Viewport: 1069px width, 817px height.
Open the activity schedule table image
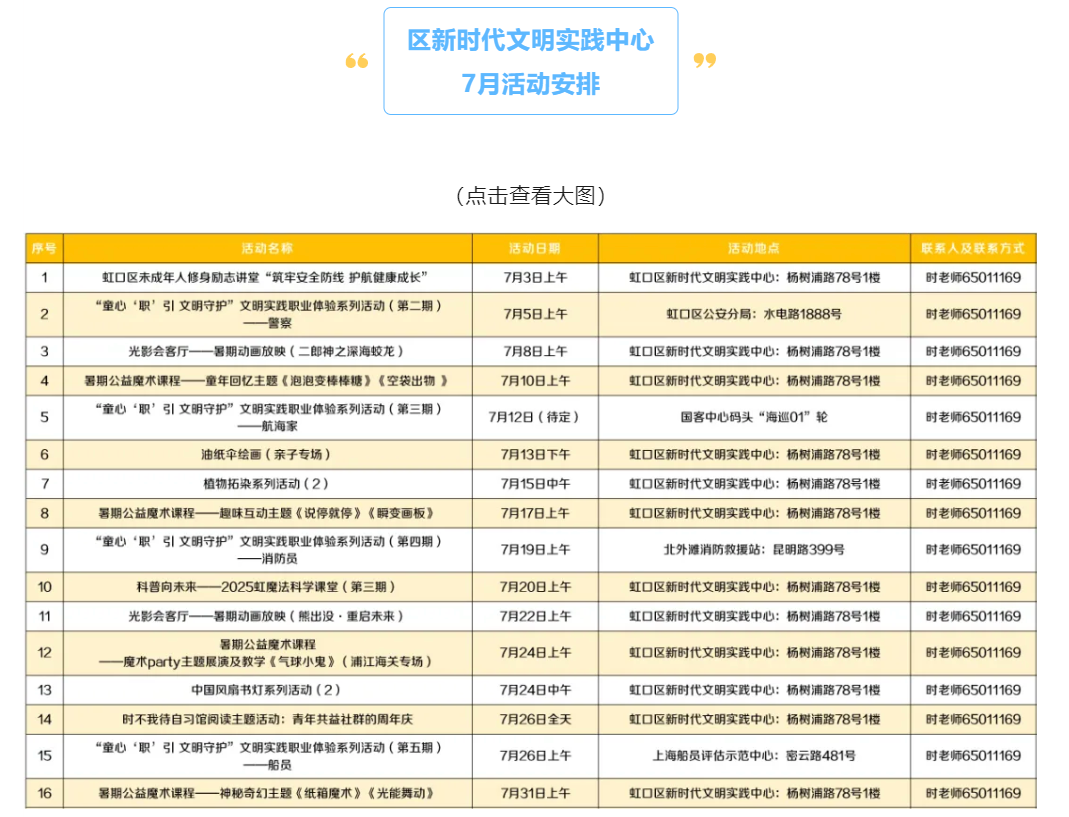coord(530,520)
